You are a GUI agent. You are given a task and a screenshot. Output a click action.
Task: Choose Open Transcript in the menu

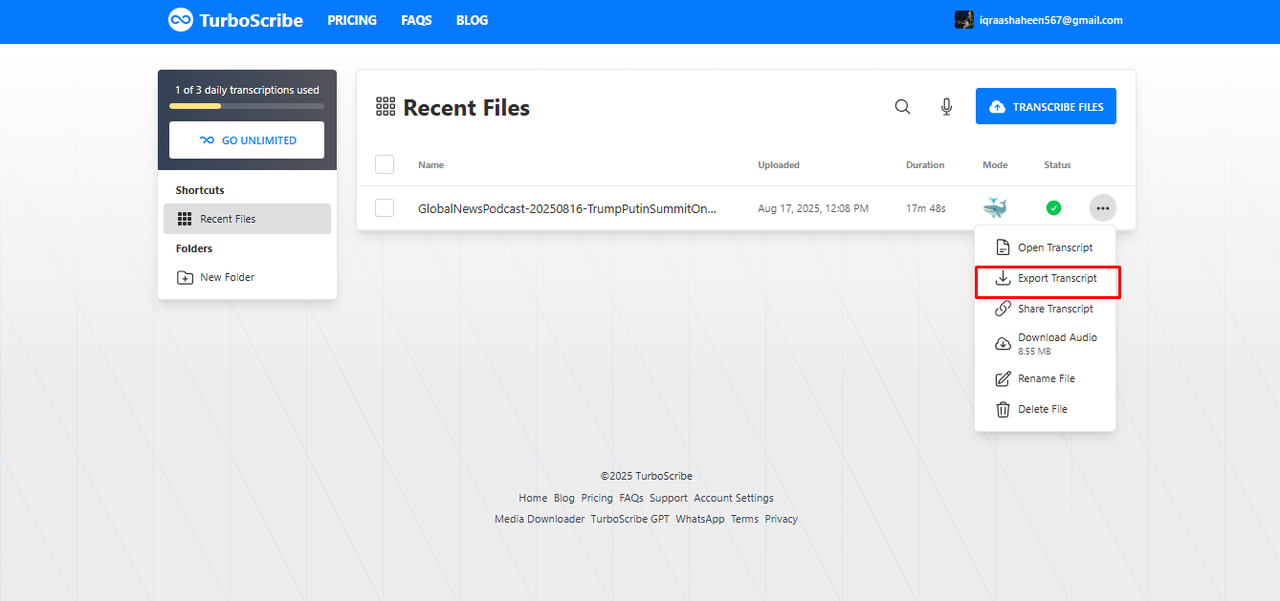[x=1056, y=247]
